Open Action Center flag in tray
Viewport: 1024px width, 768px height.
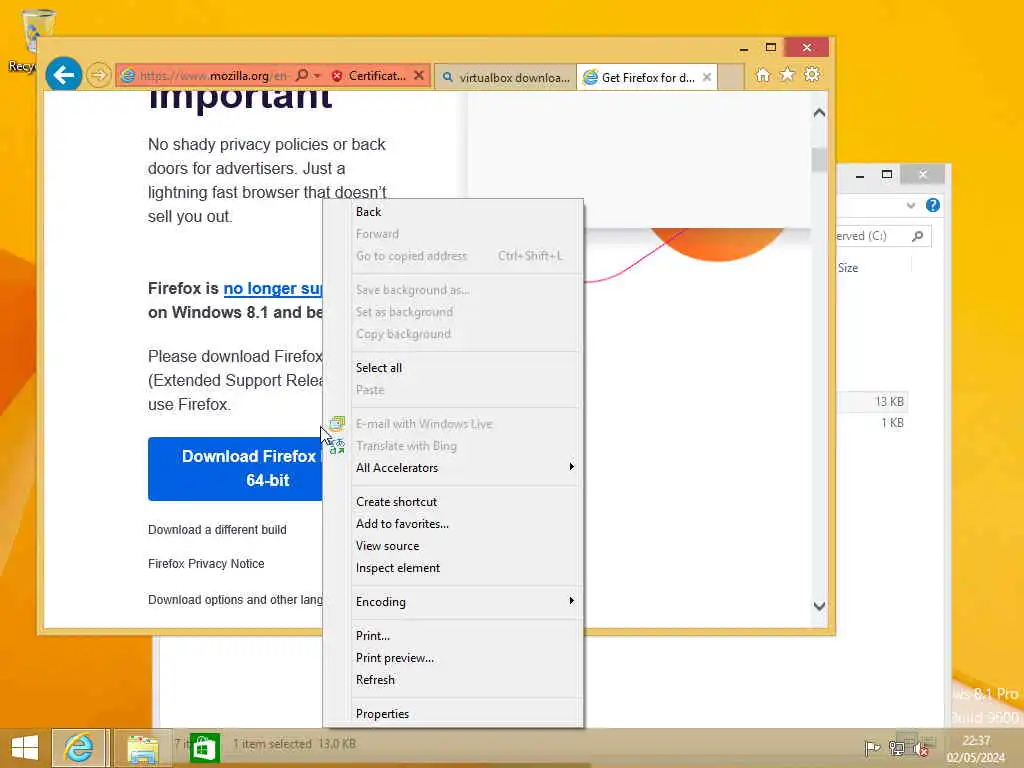click(872, 748)
